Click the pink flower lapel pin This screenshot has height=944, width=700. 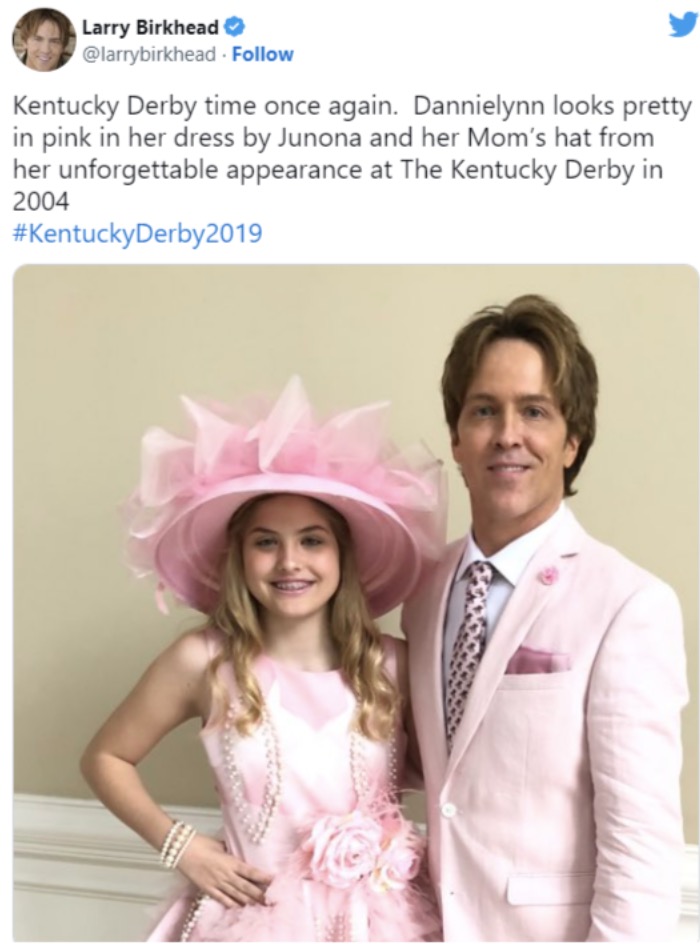tap(547, 575)
